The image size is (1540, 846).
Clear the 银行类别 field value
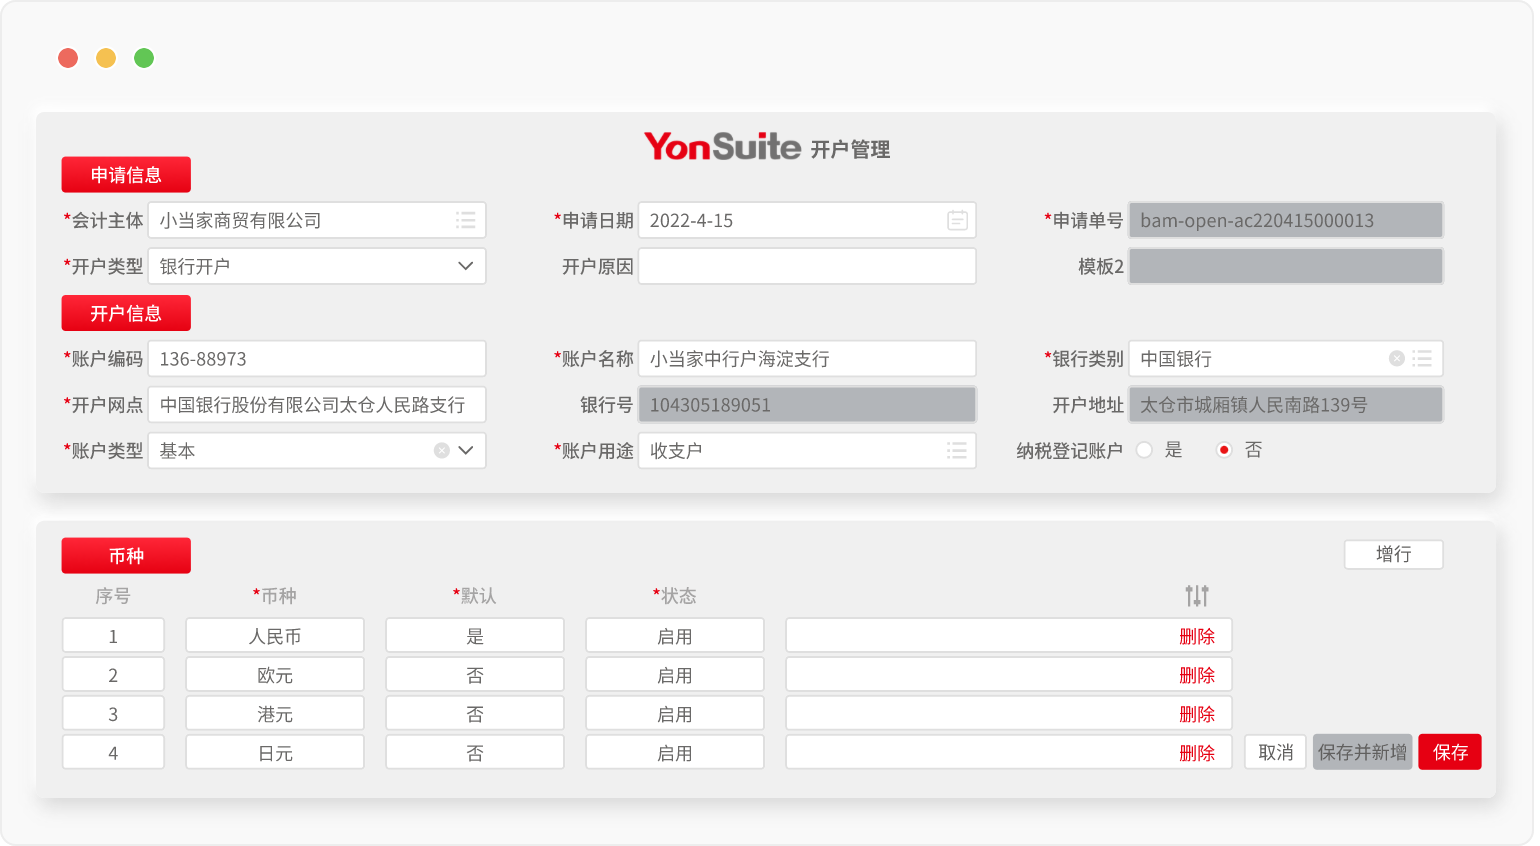click(1396, 359)
